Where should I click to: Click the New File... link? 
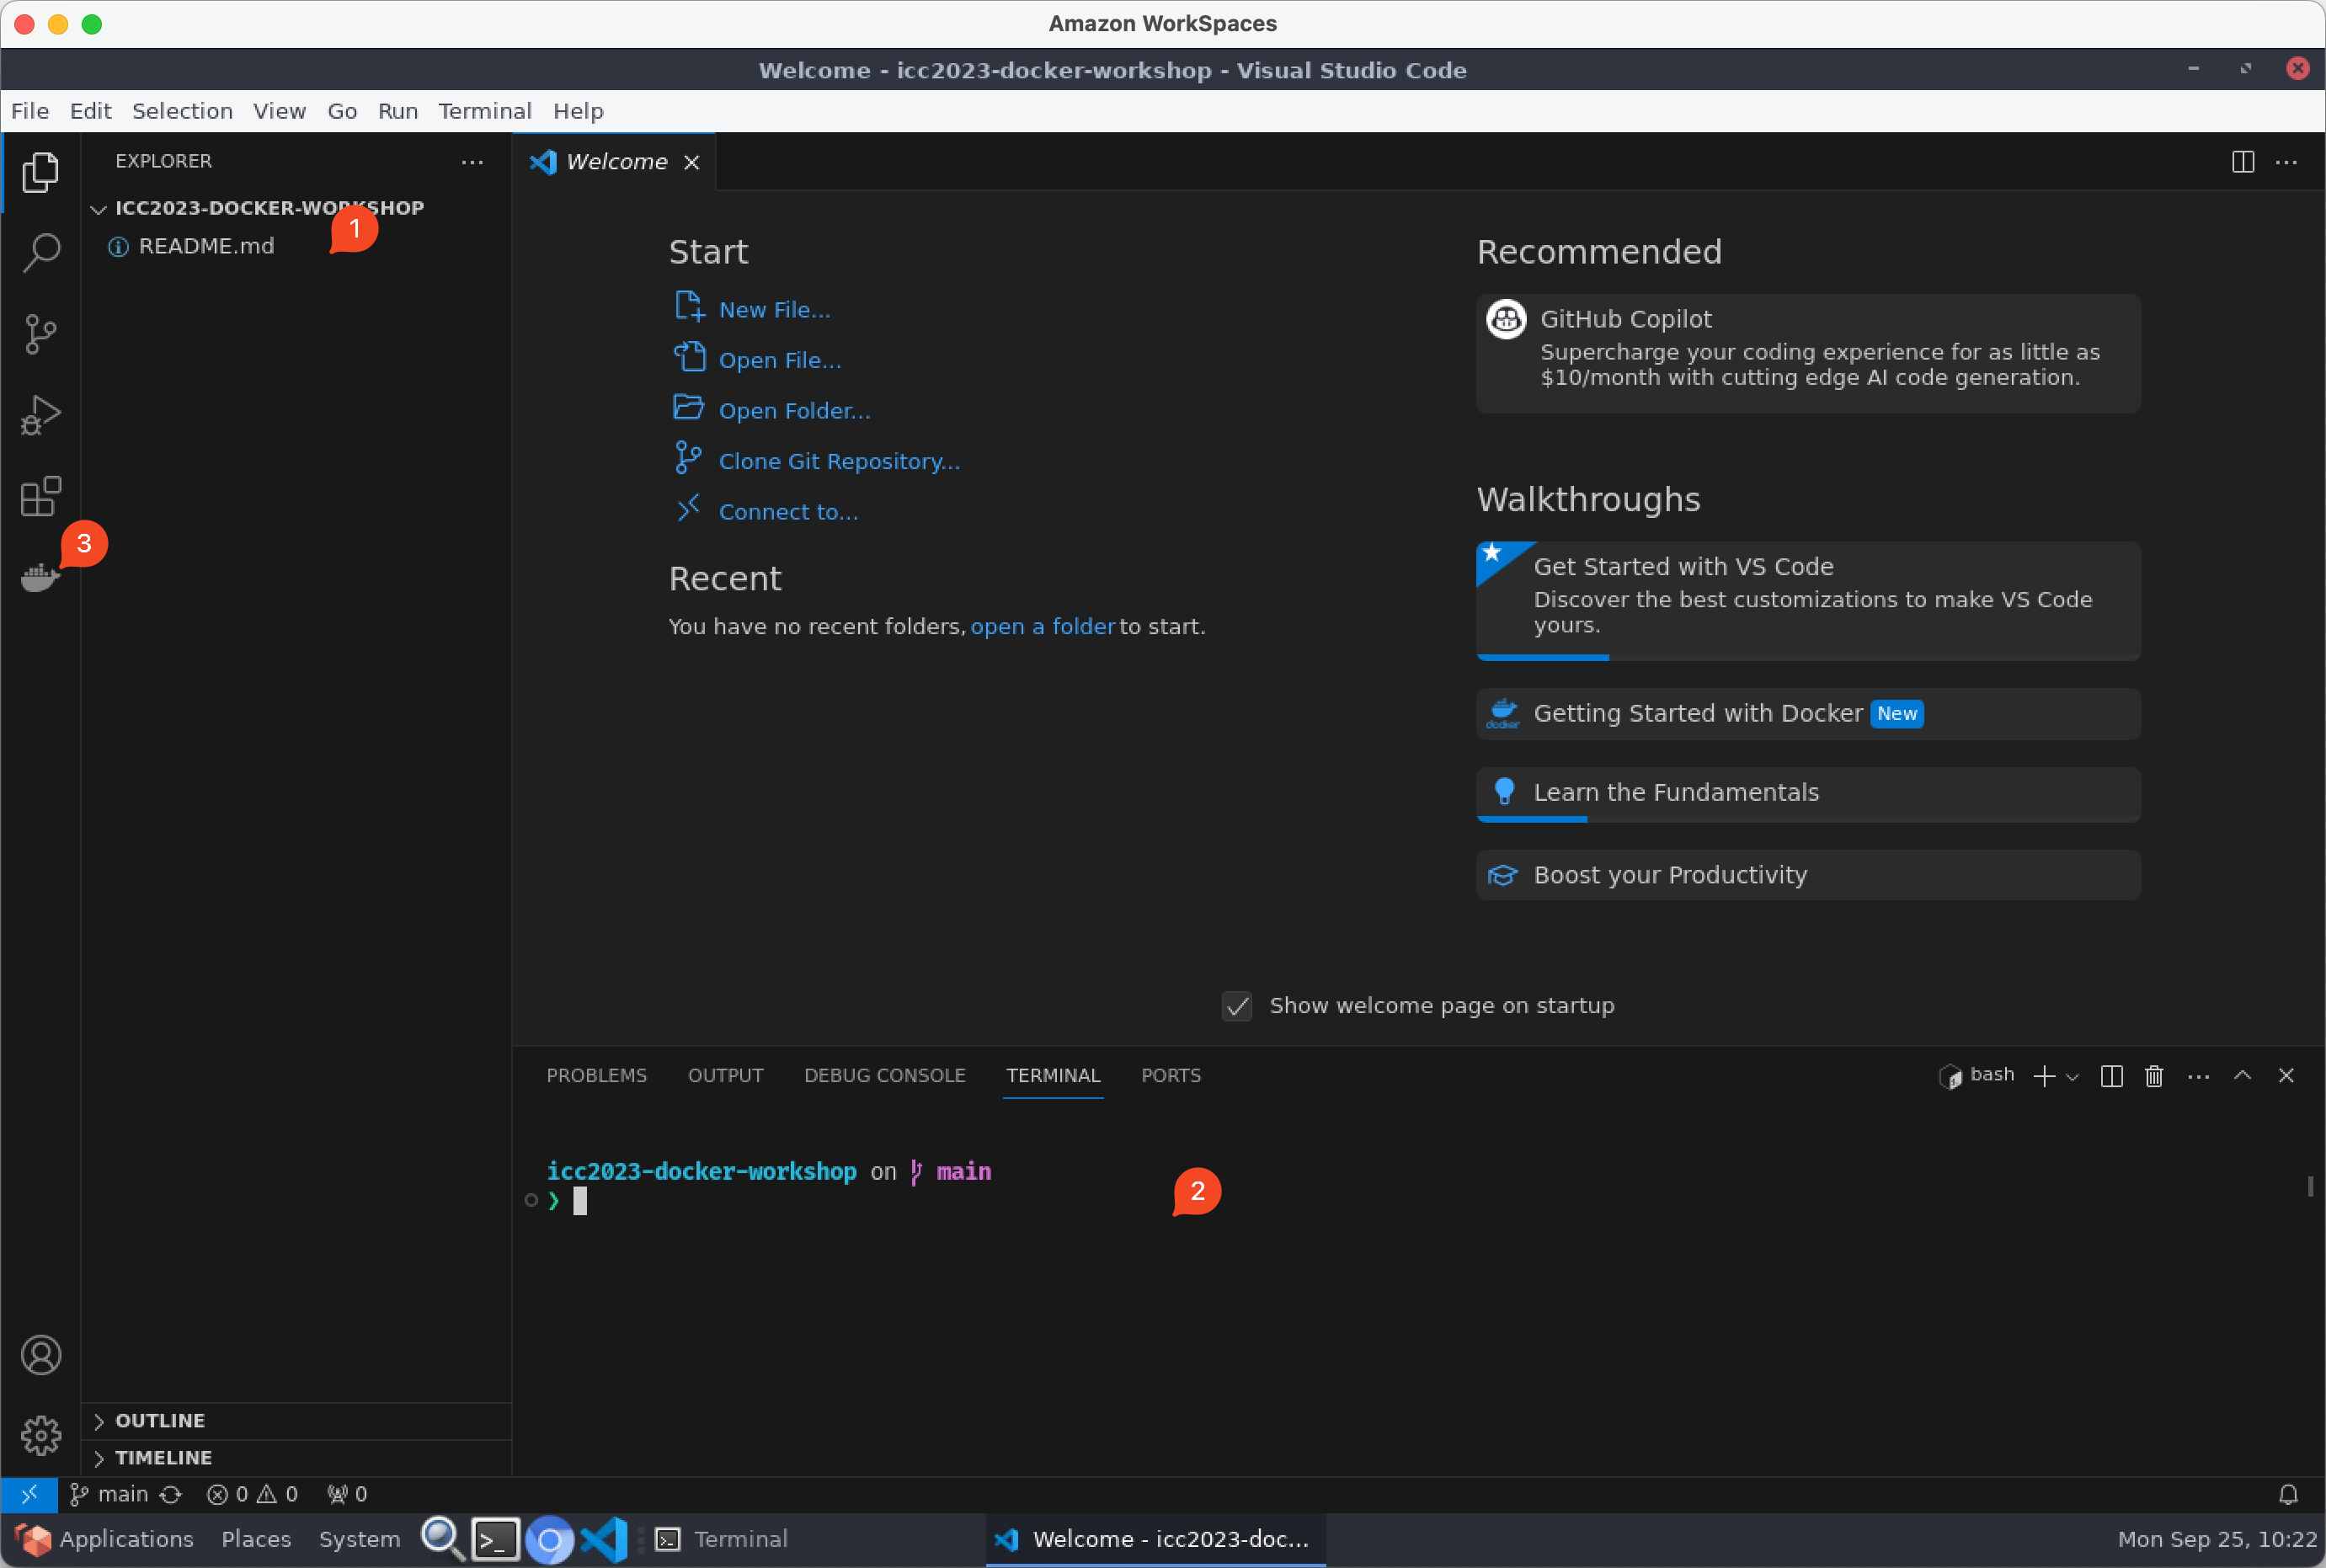point(774,310)
